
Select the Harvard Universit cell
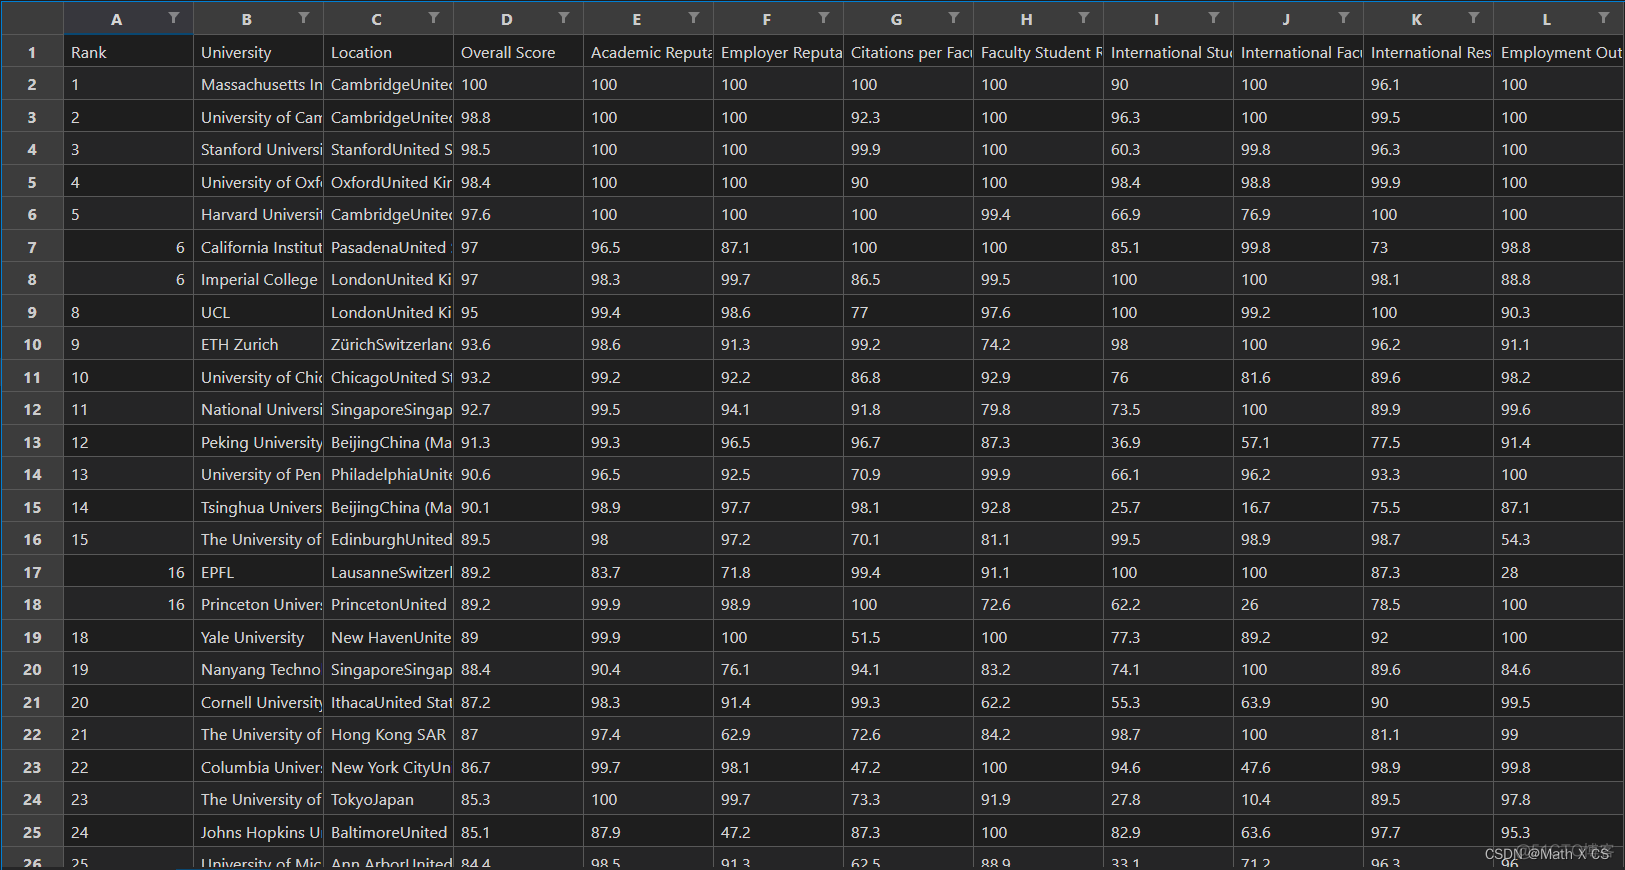[x=259, y=215]
